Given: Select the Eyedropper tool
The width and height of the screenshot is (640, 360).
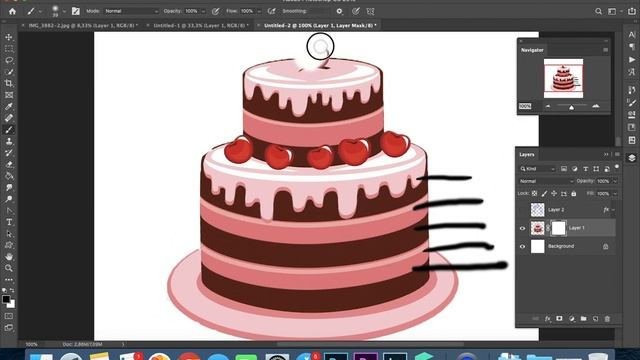Looking at the screenshot, I should click(x=9, y=107).
